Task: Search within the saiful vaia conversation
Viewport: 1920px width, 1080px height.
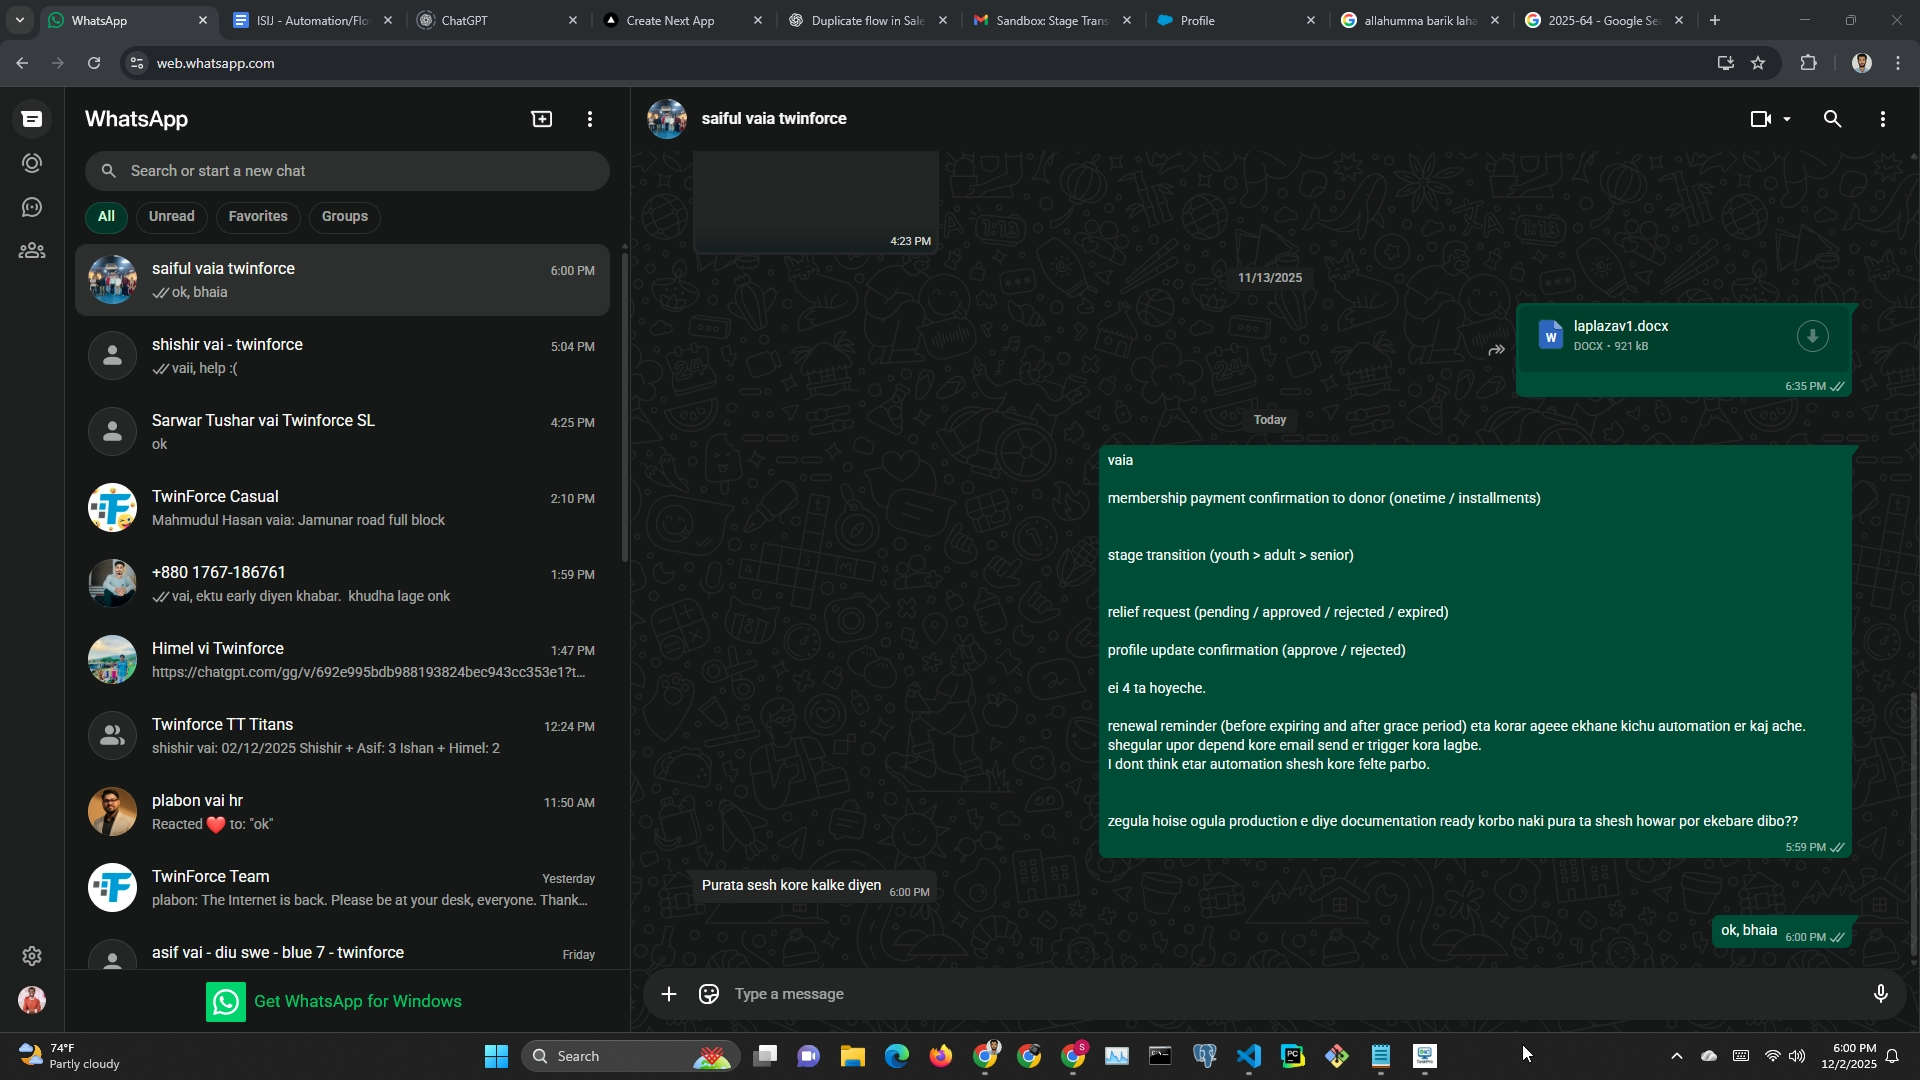Action: click(x=1832, y=119)
